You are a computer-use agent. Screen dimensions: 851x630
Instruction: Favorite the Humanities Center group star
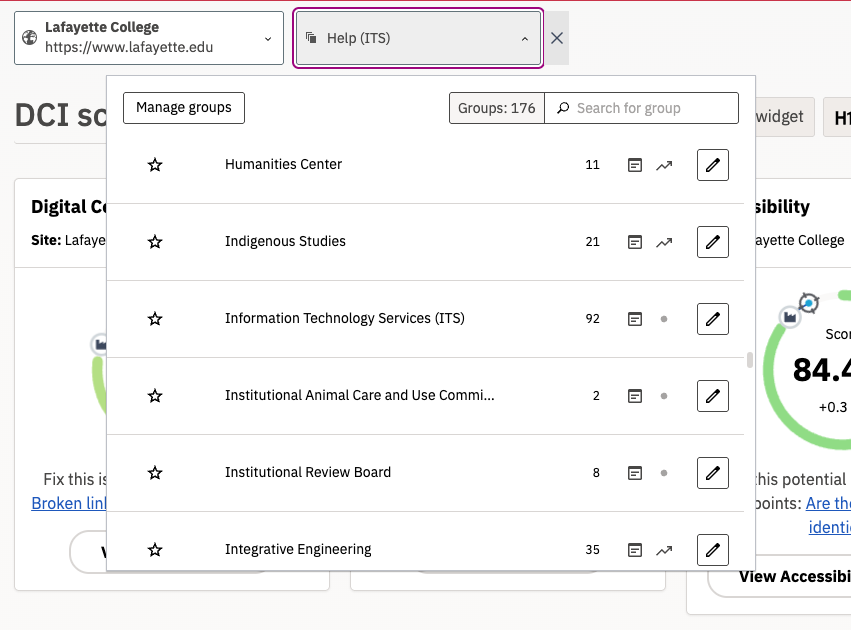[x=155, y=165]
